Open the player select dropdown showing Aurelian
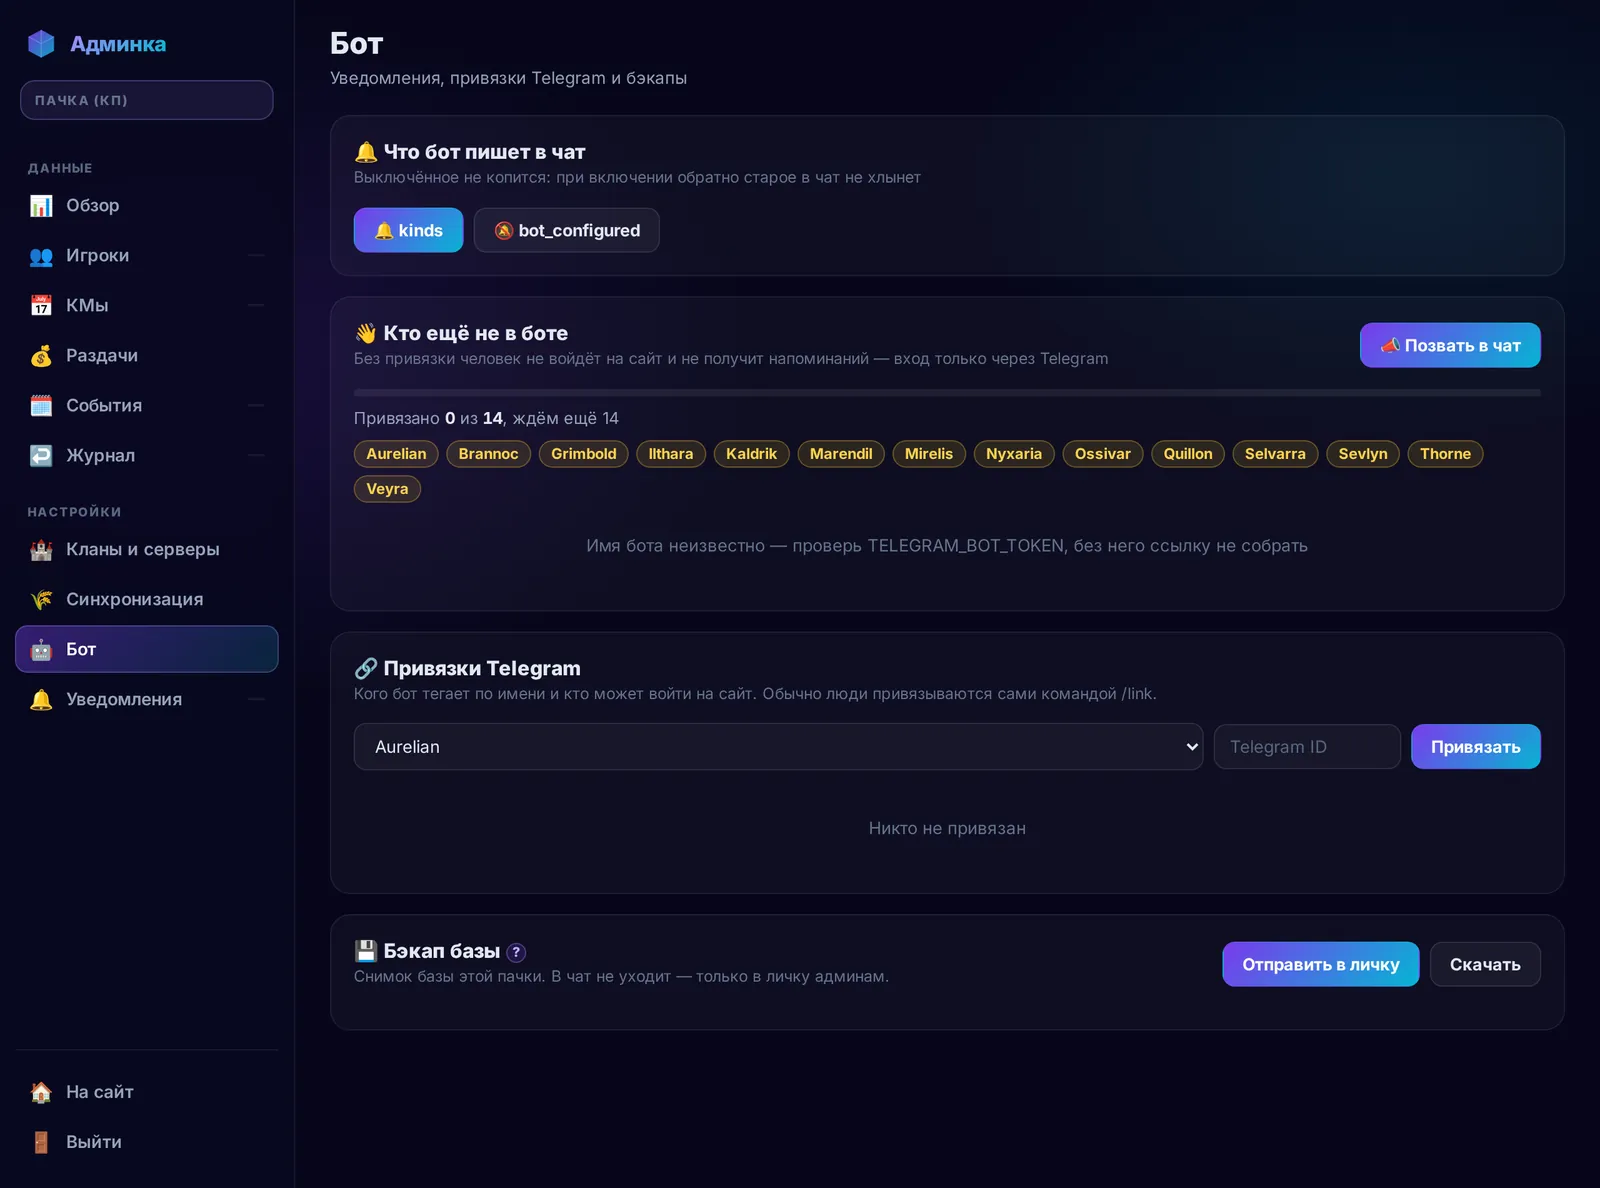The width and height of the screenshot is (1600, 1188). click(x=778, y=747)
